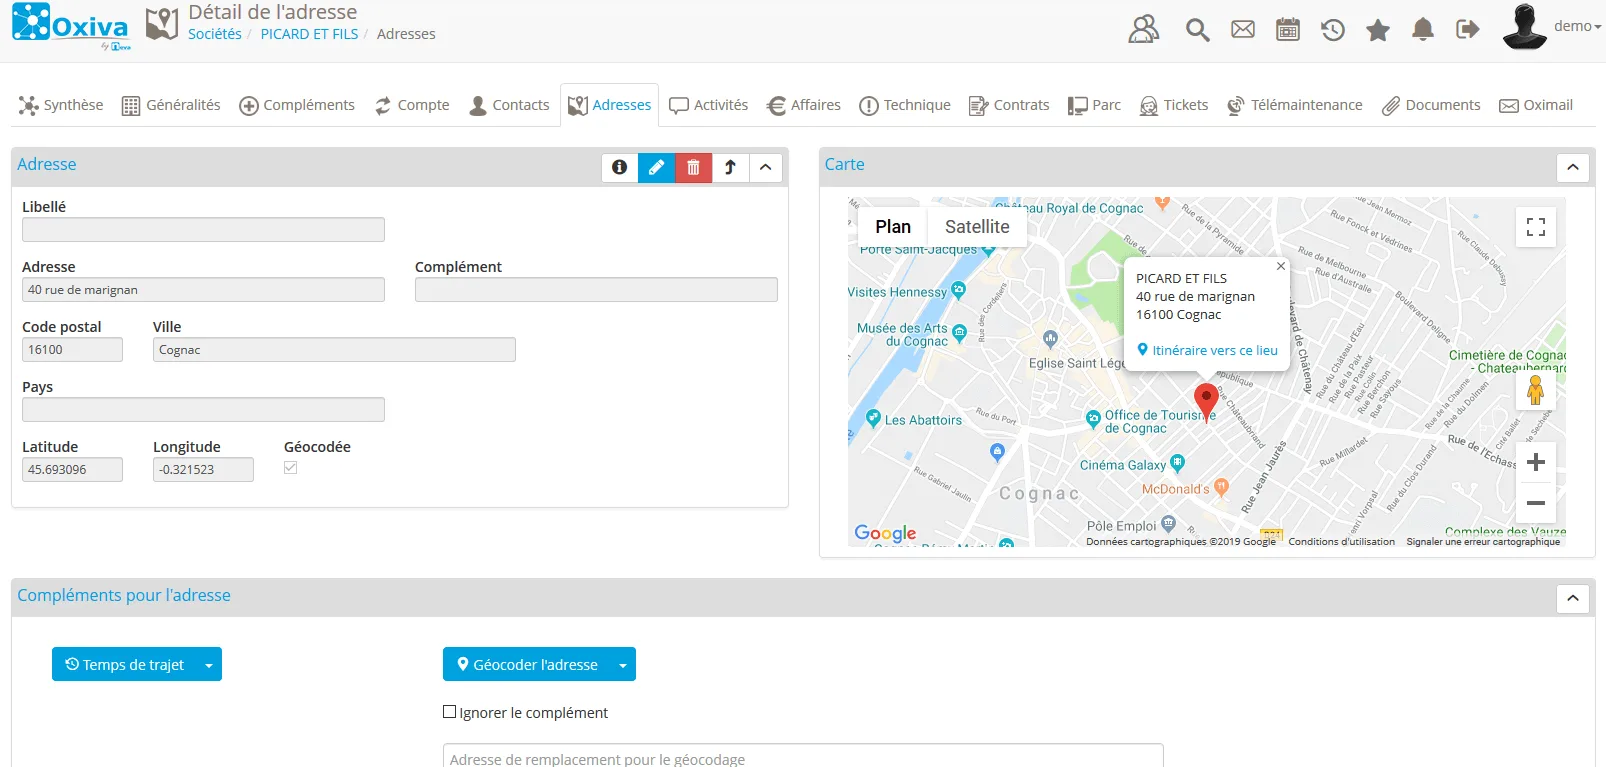Click the blue pencil edit address icon

pos(656,167)
